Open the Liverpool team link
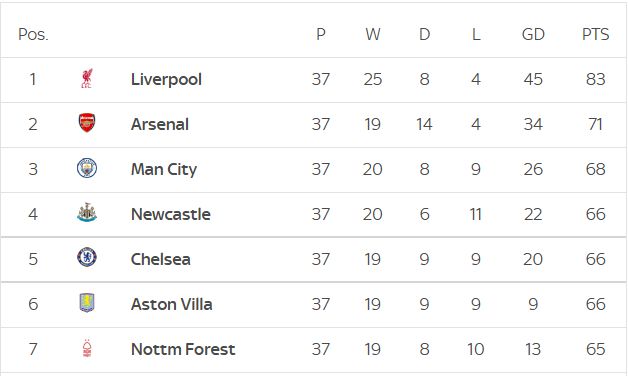 click(x=166, y=79)
